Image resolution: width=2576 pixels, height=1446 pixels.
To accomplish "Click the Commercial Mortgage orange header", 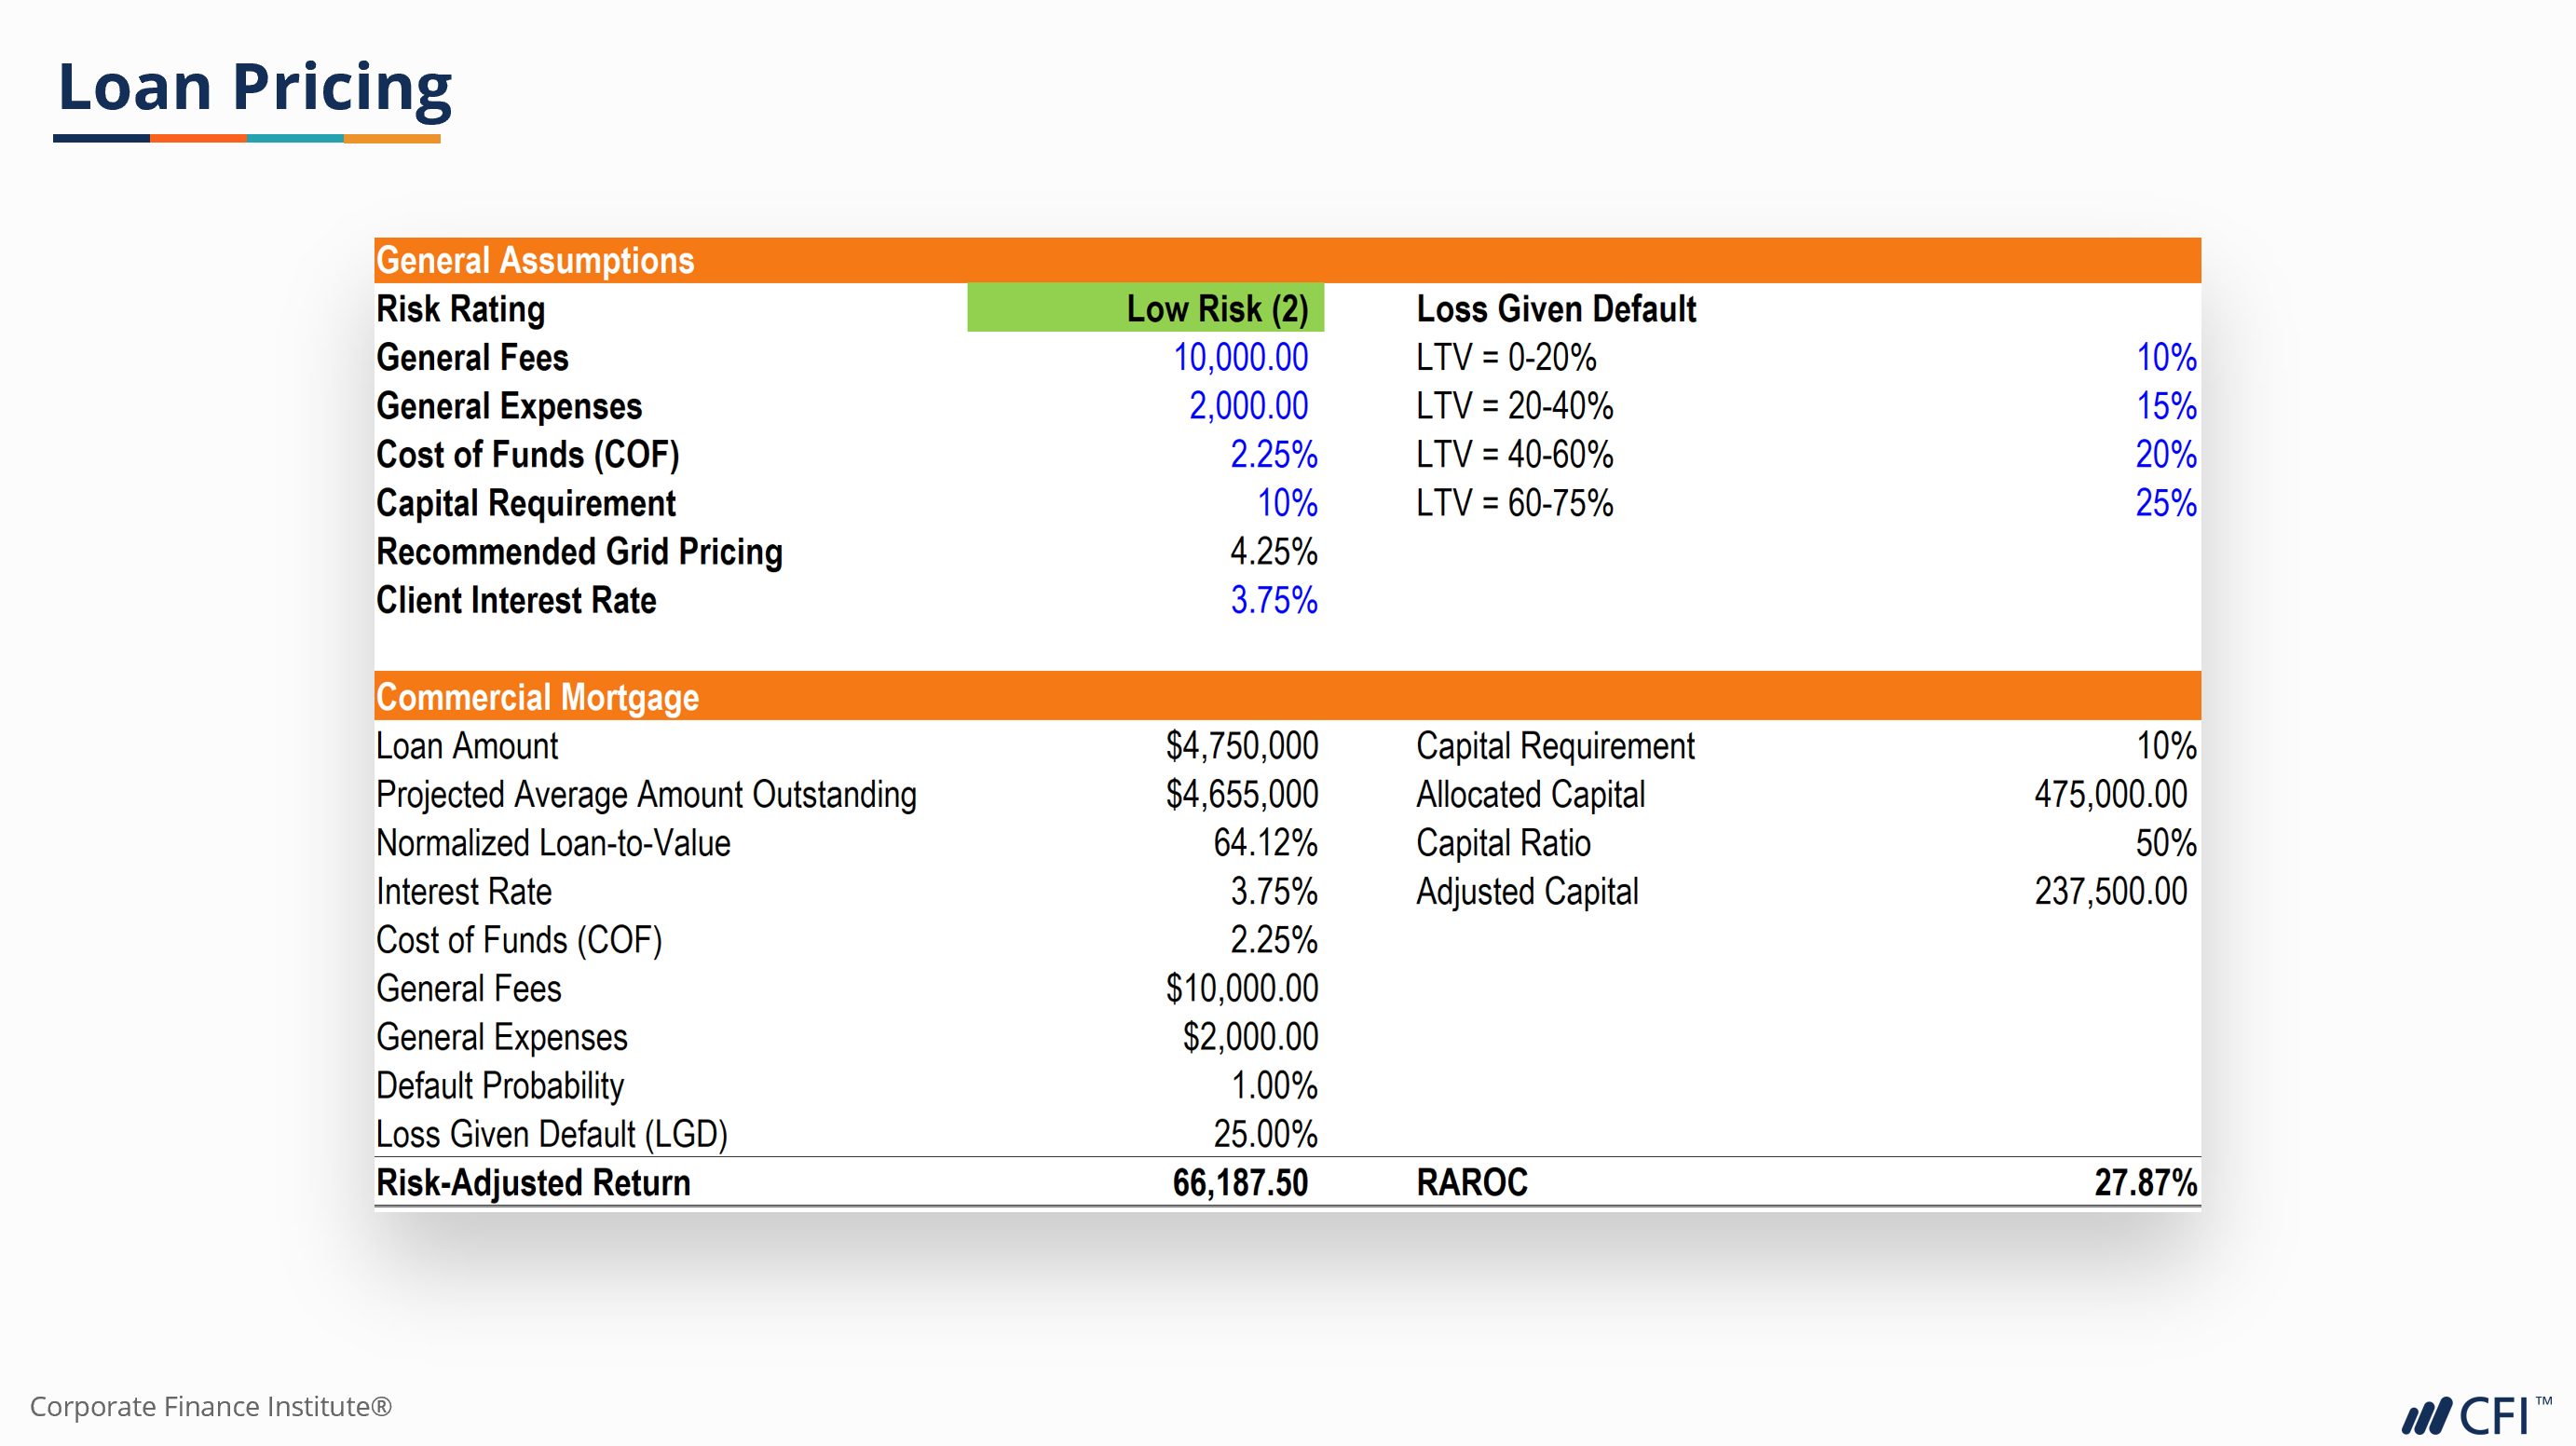I will tap(537, 697).
